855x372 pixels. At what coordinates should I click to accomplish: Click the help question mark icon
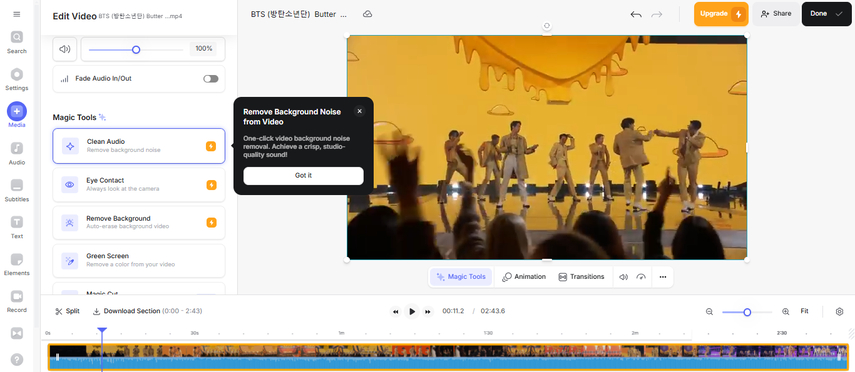[x=17, y=359]
